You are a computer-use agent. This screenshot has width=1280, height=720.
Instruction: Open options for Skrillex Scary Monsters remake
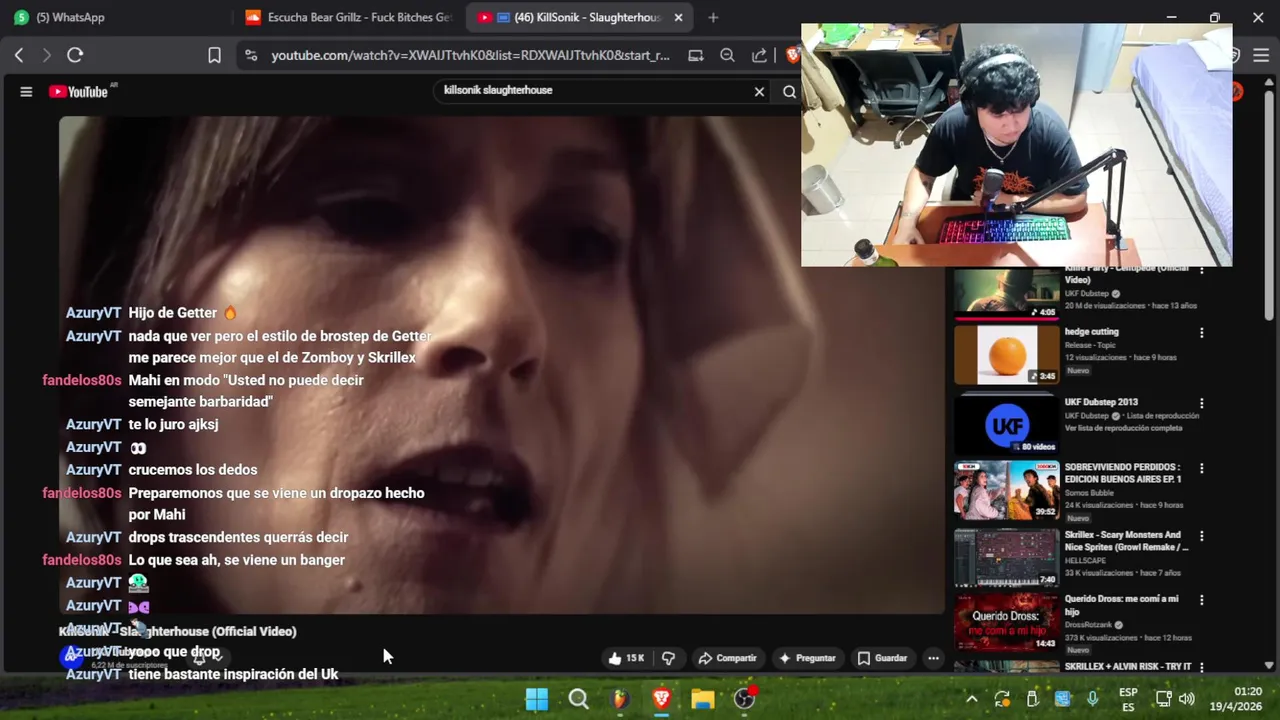tap(1202, 536)
